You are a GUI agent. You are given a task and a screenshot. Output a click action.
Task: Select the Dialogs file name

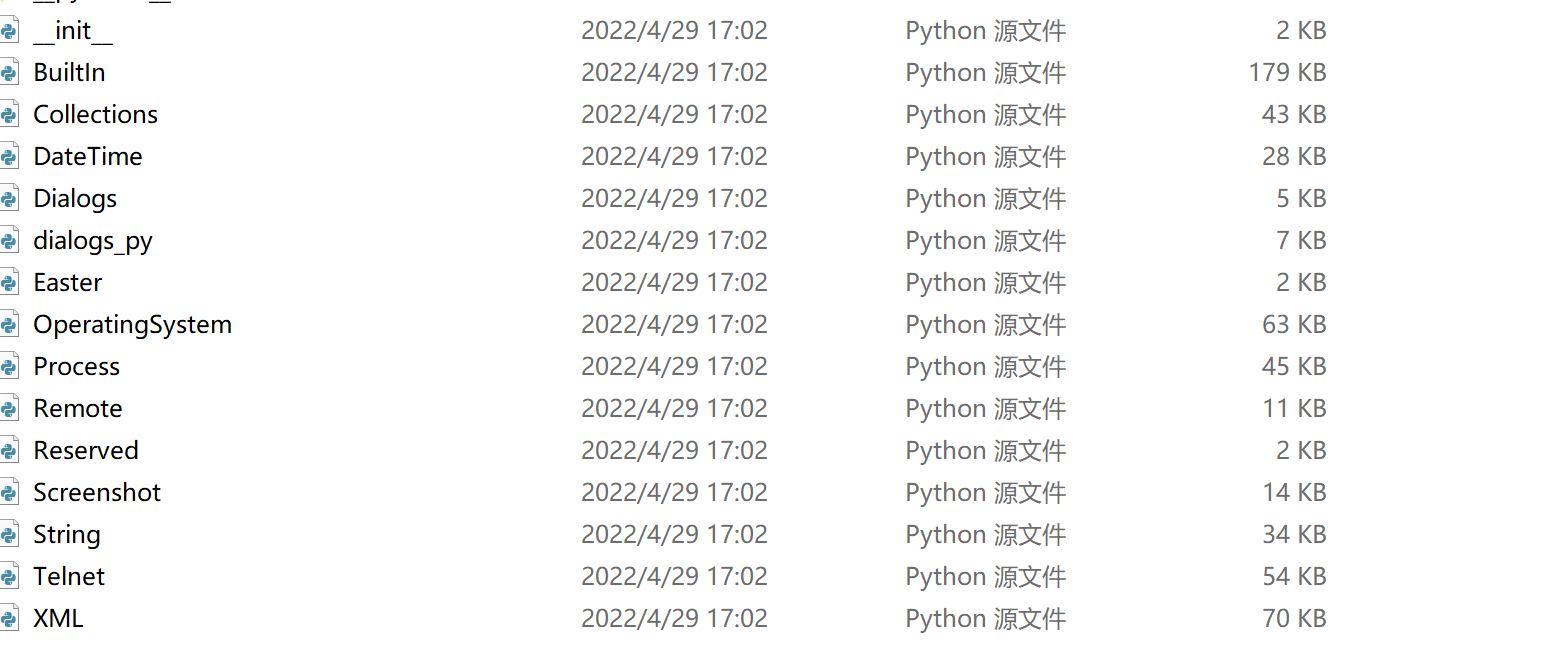coord(75,199)
